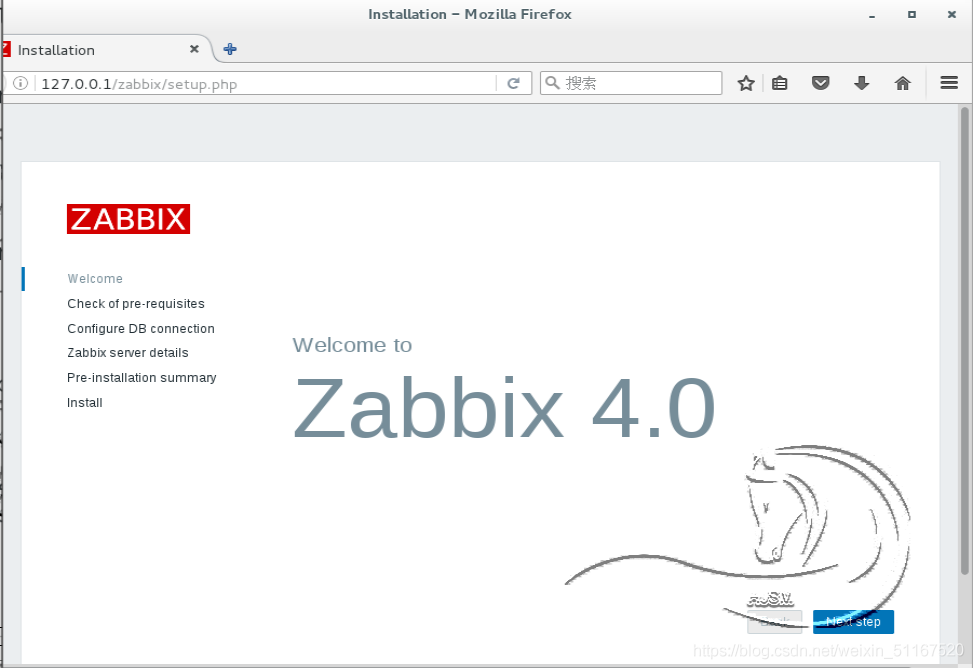
Task: Click the disabled Back button
Action: click(775, 622)
